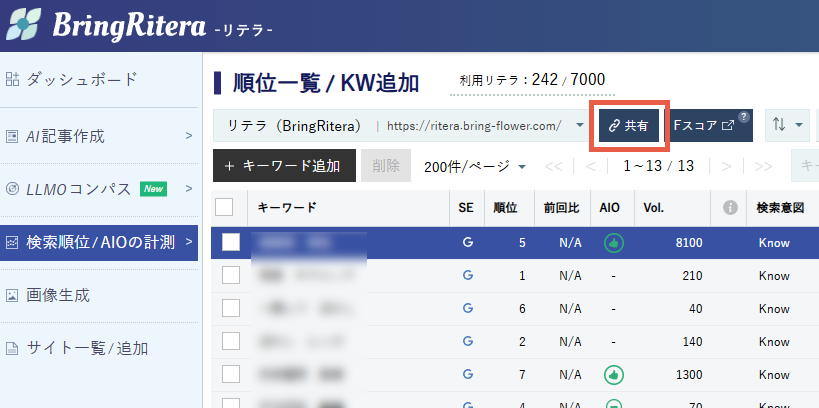The image size is (819, 408).
Task: Sort by the 前回比 column header
Action: tap(561, 208)
